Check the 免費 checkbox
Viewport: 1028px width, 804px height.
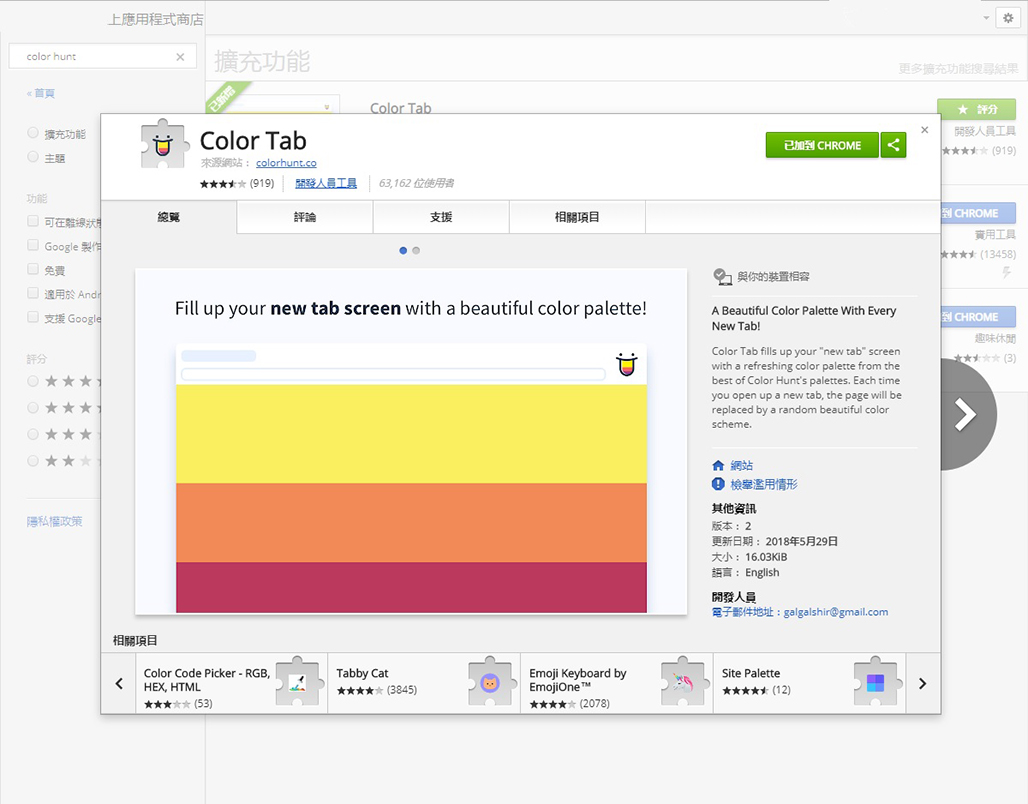point(33,269)
